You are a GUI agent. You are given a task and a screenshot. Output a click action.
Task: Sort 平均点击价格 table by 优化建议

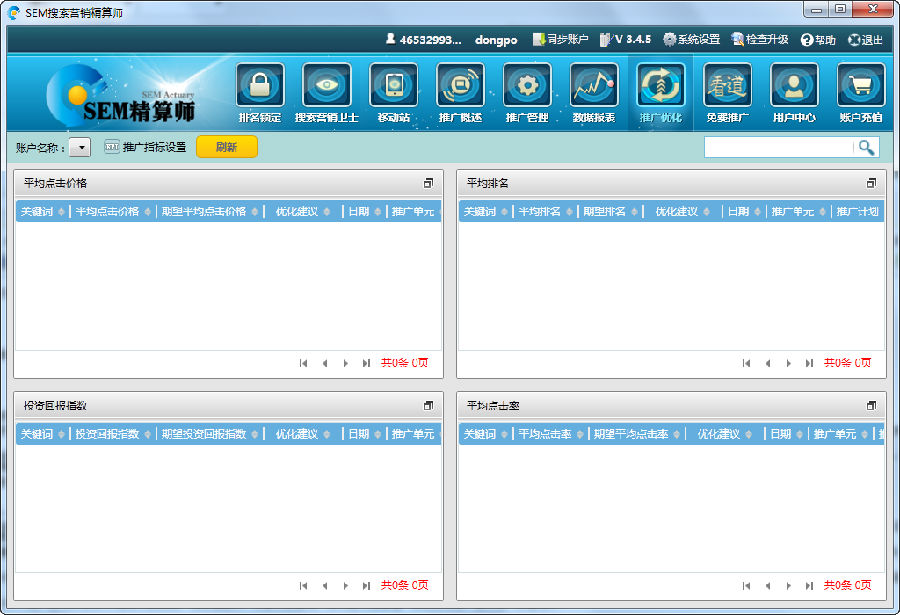[x=303, y=211]
